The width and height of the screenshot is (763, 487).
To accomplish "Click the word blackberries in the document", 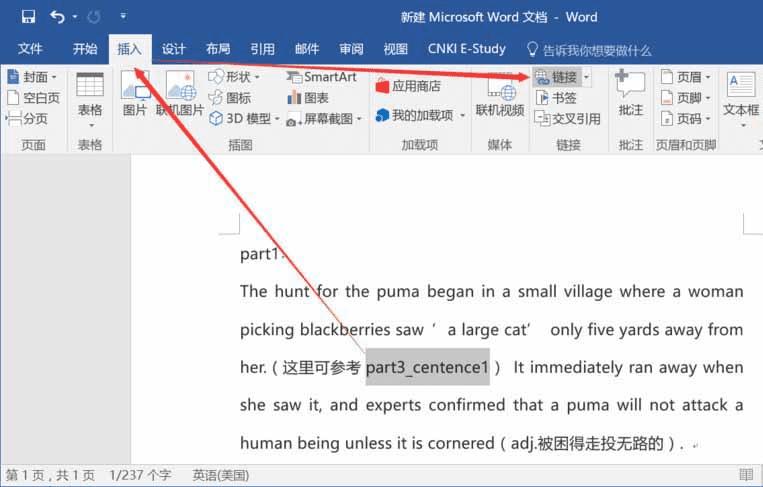I will click(345, 329).
